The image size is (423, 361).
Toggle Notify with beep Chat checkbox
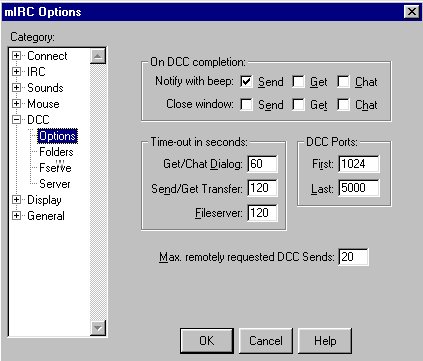[343, 82]
